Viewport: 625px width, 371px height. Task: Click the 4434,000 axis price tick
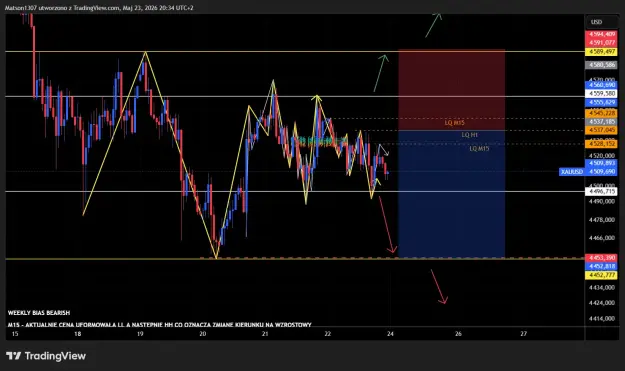pos(601,287)
